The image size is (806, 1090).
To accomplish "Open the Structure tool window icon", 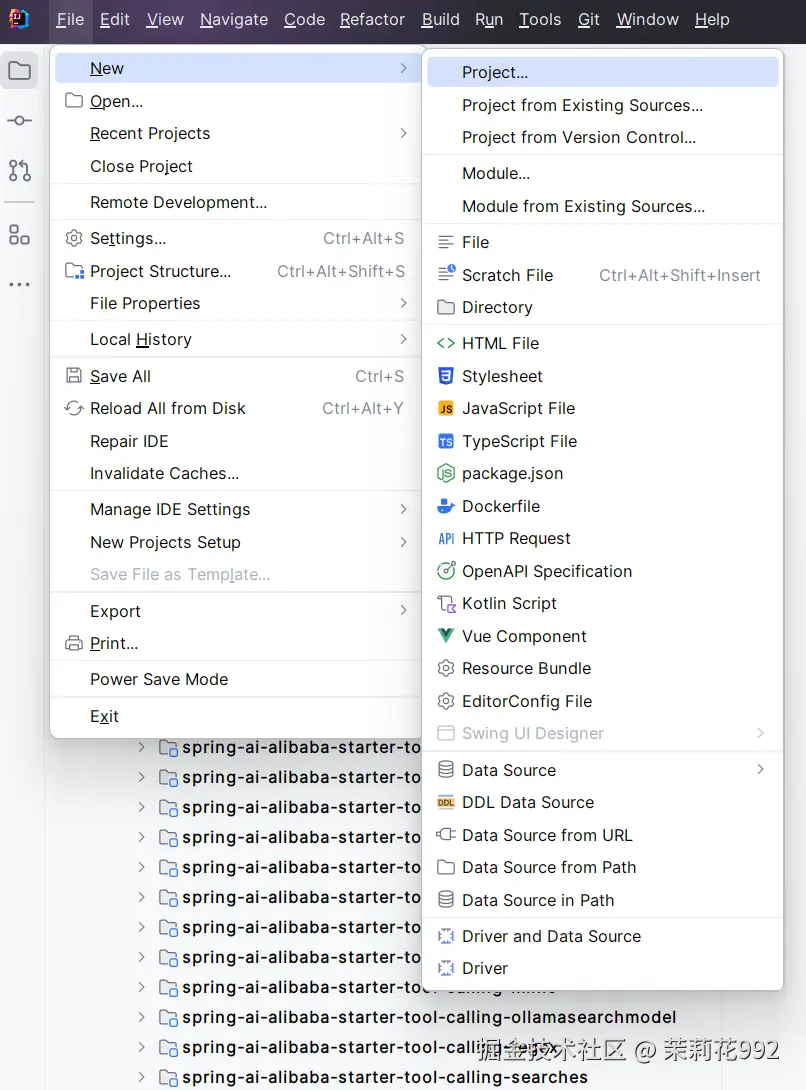I will [x=19, y=235].
